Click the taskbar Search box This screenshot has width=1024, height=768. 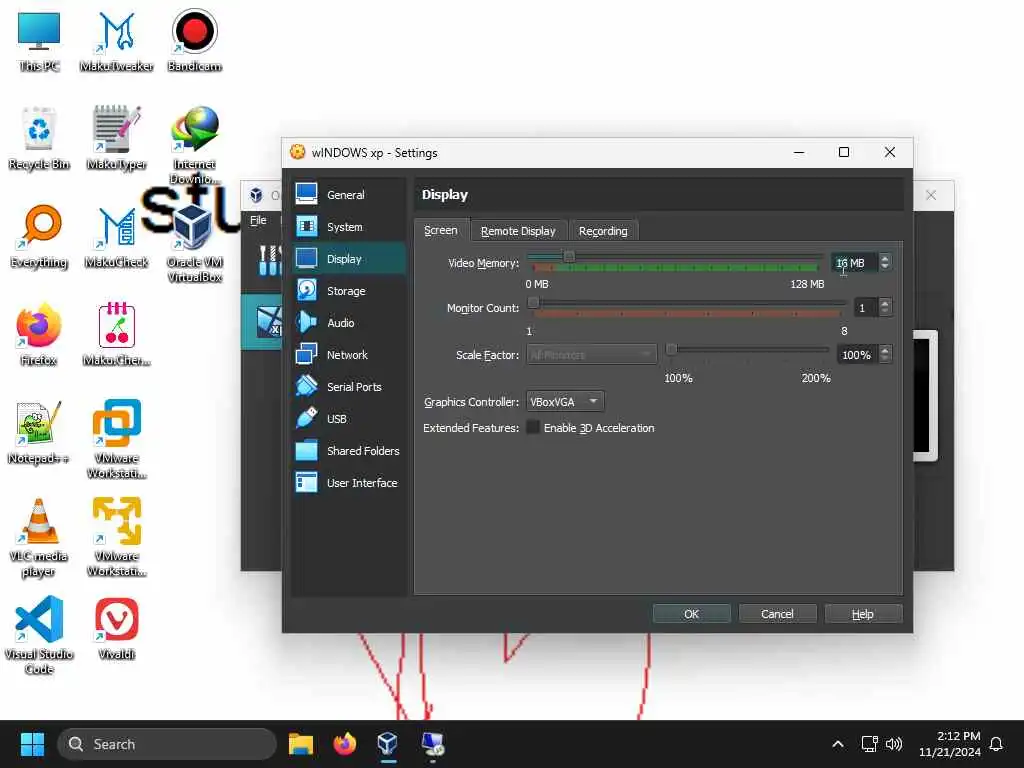167,744
